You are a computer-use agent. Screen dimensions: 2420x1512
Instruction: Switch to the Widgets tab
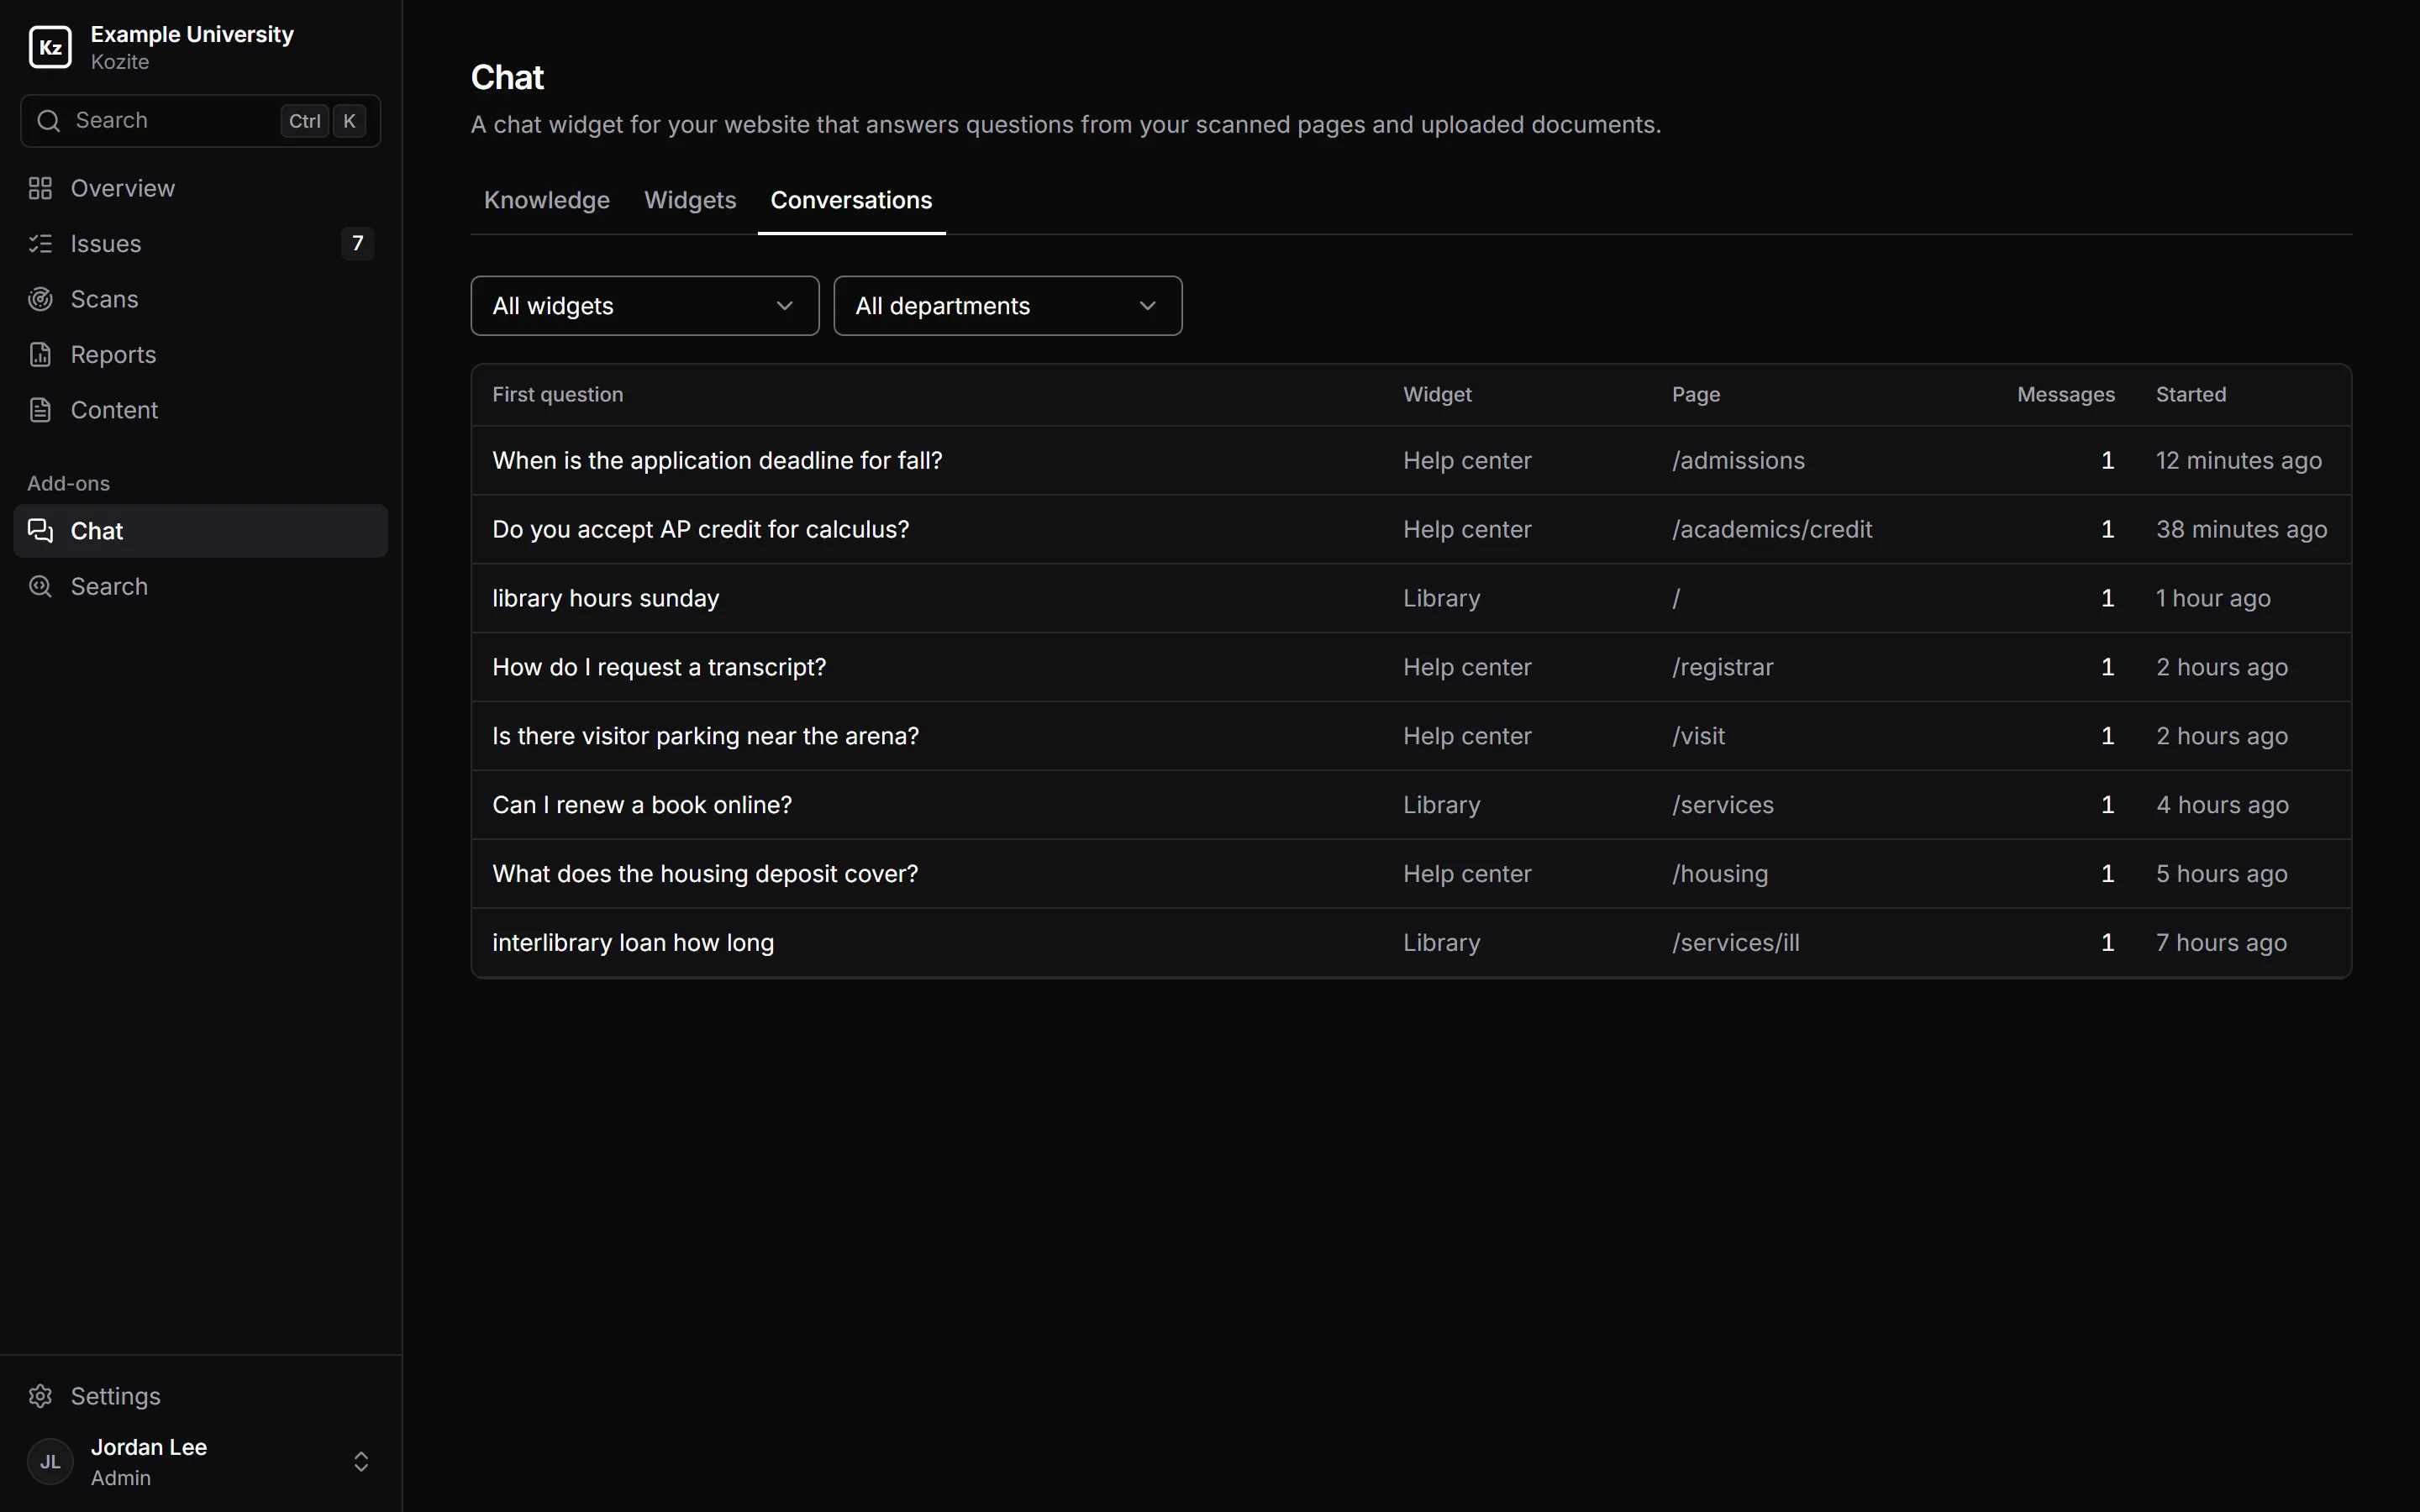tap(690, 200)
